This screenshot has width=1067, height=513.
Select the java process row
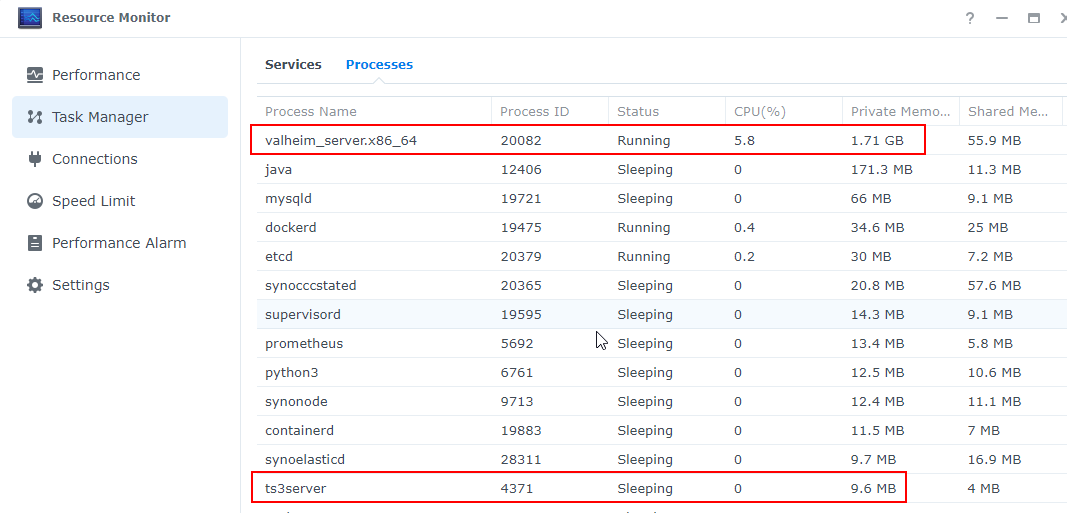pyautogui.click(x=662, y=169)
